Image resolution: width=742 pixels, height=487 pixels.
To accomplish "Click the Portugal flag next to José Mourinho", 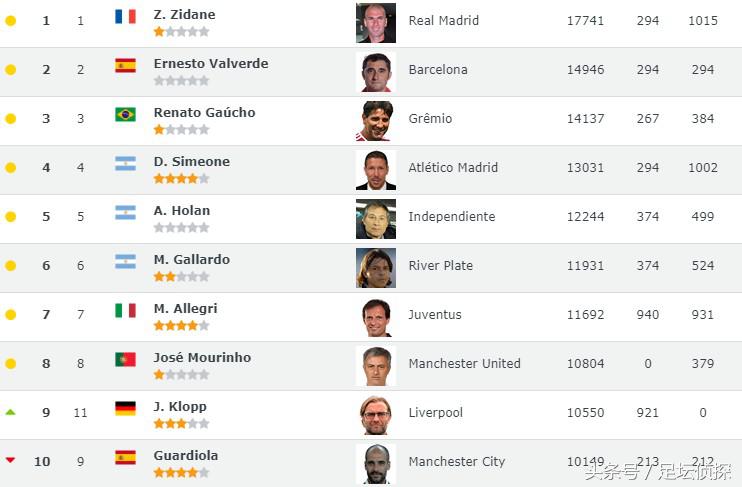I will click(125, 359).
